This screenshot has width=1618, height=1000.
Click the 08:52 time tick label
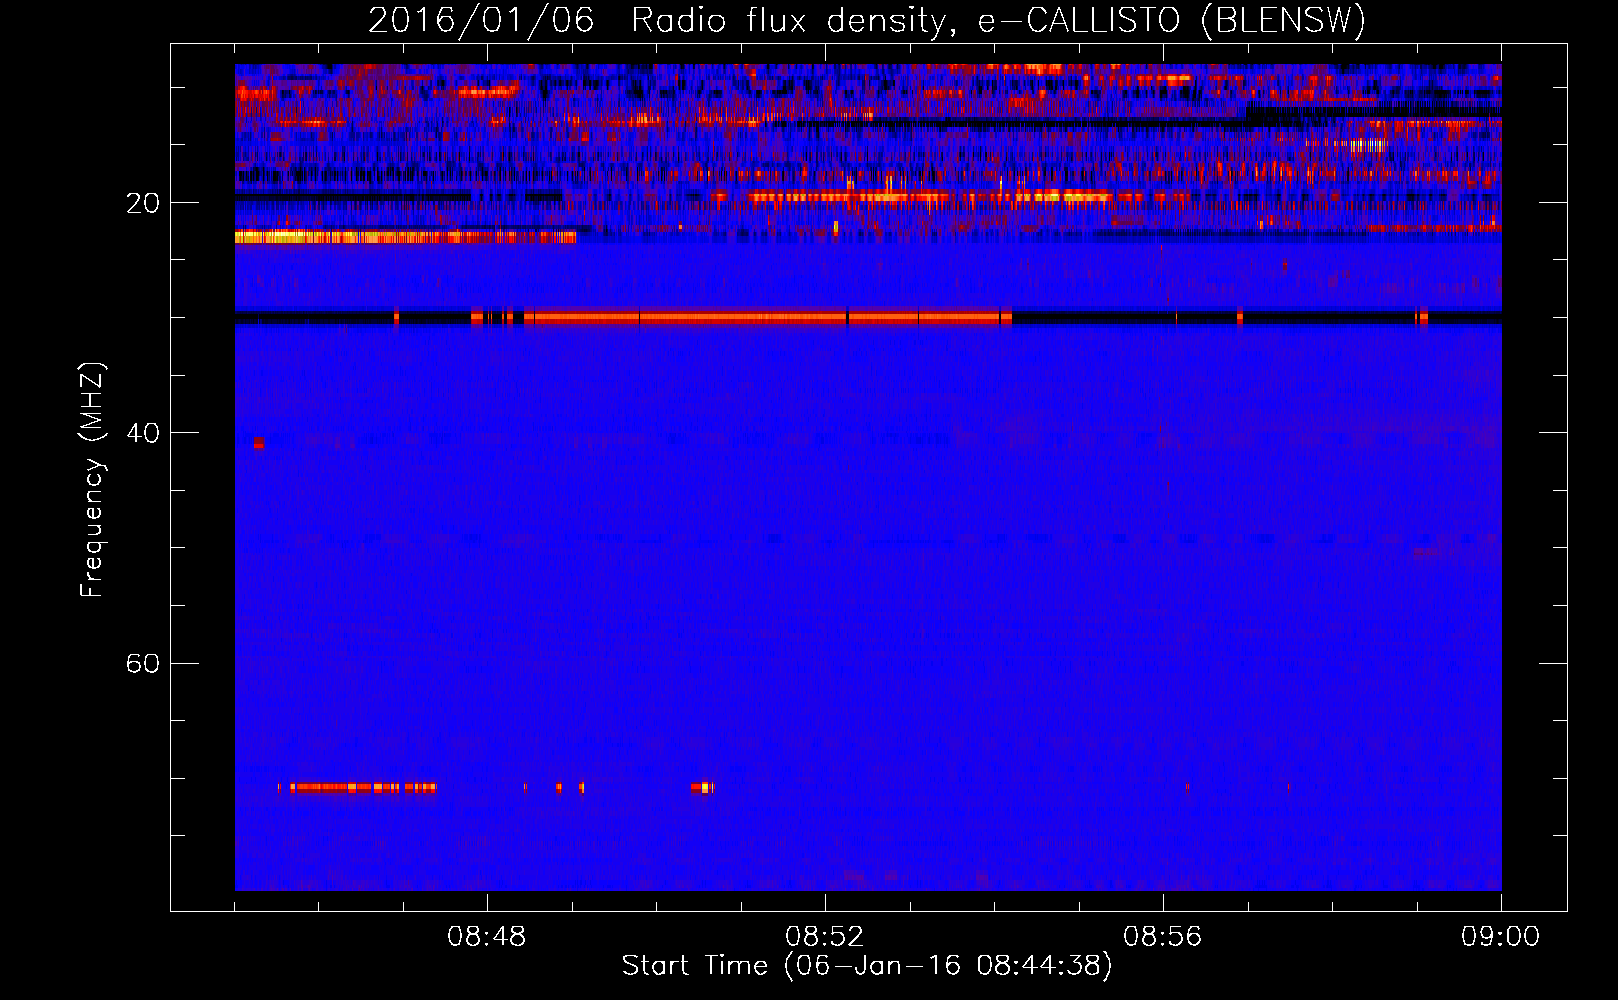pyautogui.click(x=825, y=937)
